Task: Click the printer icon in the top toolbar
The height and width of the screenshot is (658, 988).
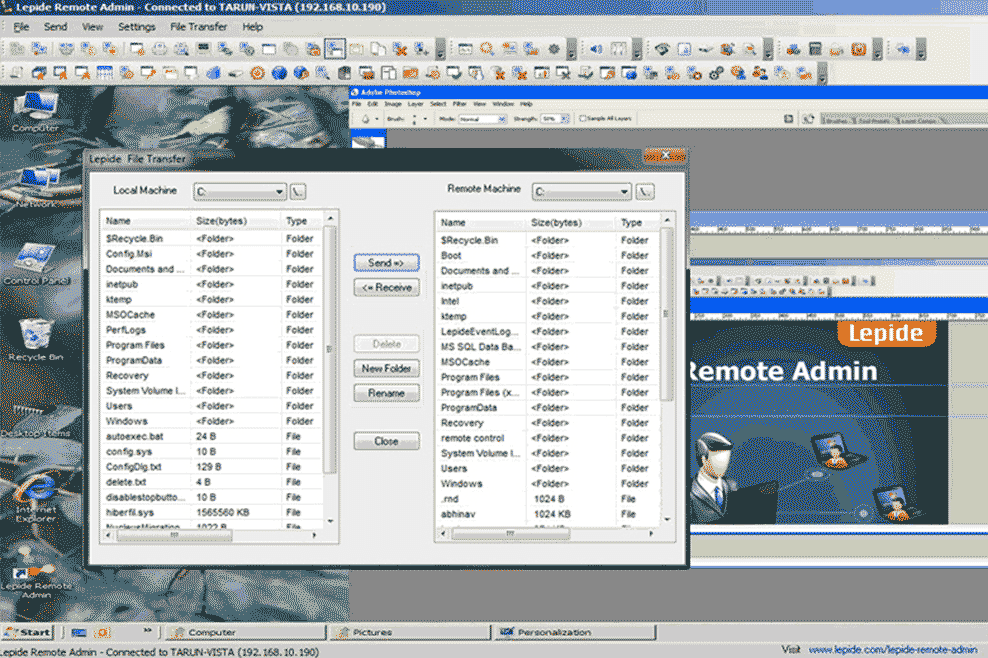Action: click(159, 49)
